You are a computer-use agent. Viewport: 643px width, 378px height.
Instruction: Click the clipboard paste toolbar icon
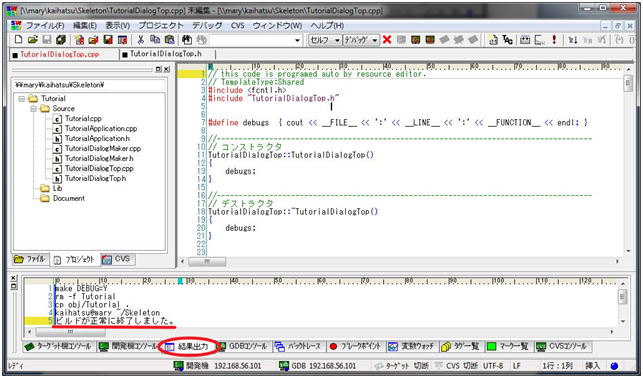tap(169, 40)
